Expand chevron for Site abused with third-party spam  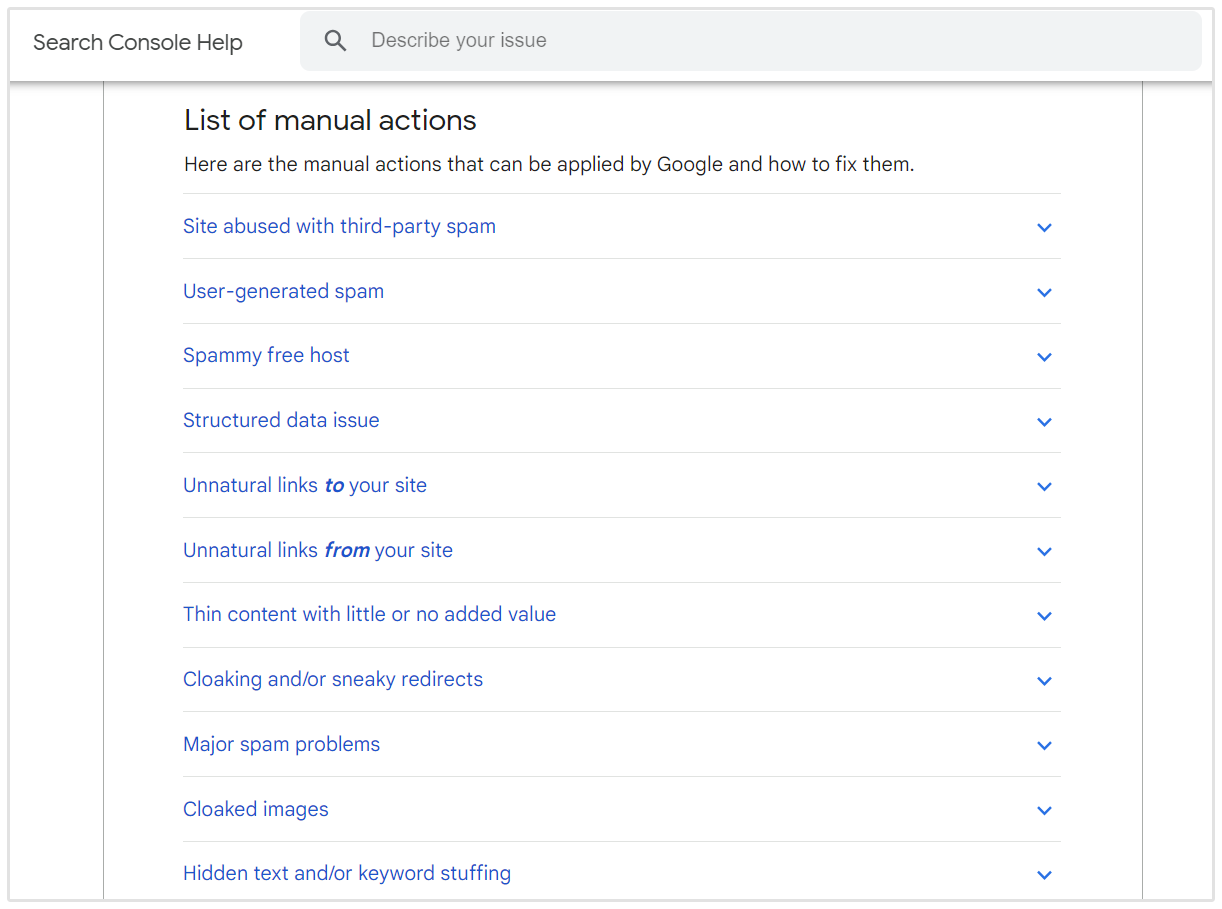coord(1044,227)
